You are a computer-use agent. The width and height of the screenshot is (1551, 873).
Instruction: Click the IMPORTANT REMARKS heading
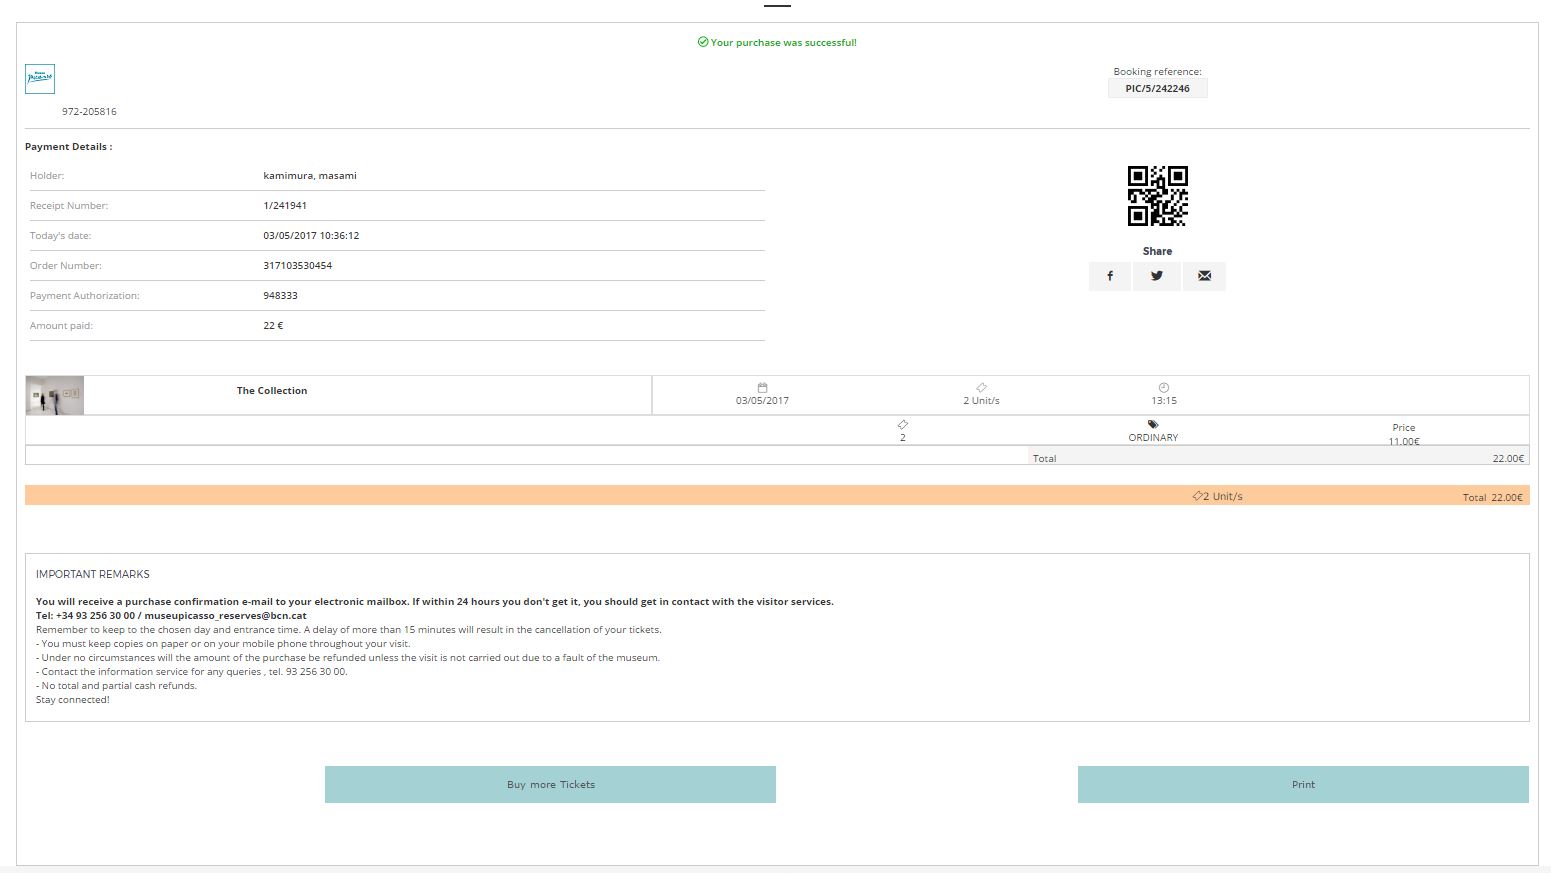[x=93, y=575]
